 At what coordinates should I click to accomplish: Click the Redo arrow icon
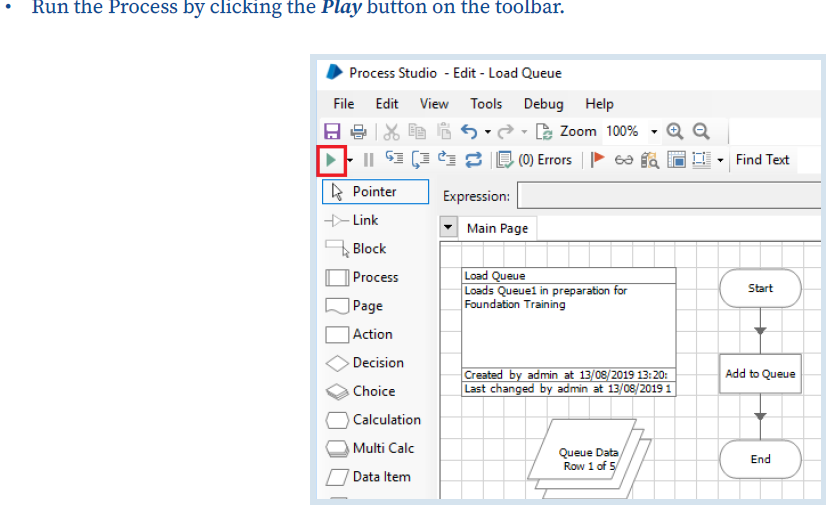pos(506,131)
